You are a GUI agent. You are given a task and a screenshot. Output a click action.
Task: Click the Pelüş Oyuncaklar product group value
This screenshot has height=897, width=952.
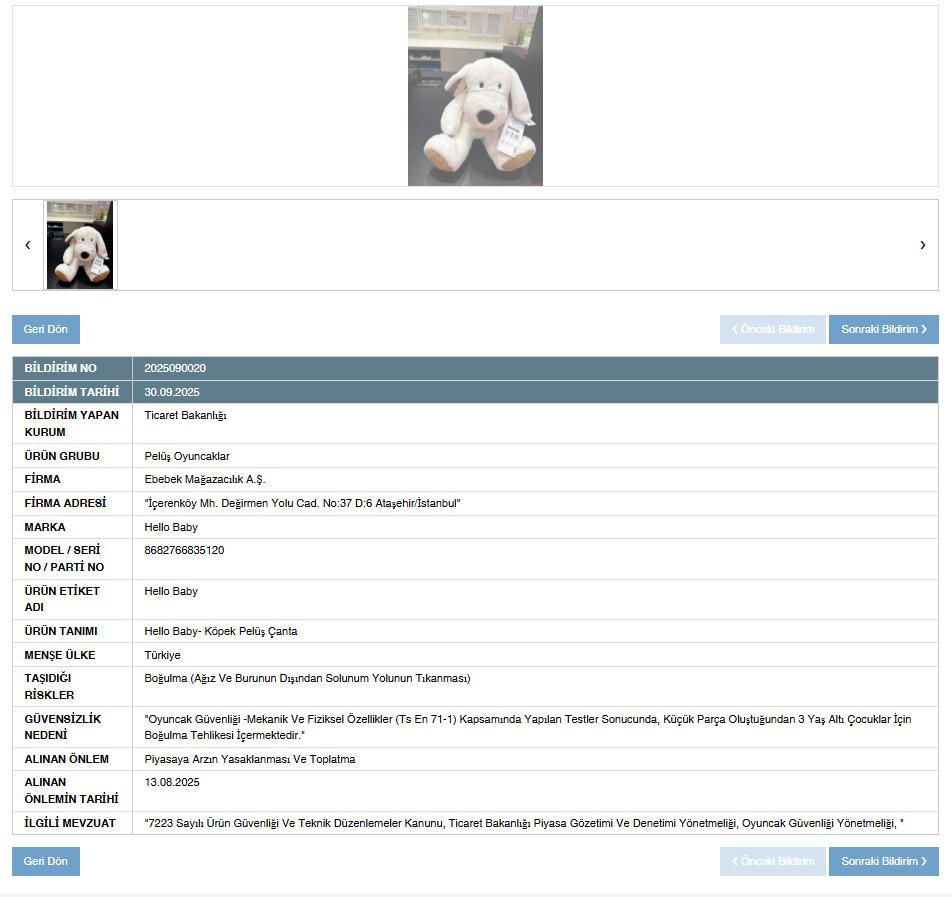click(187, 457)
